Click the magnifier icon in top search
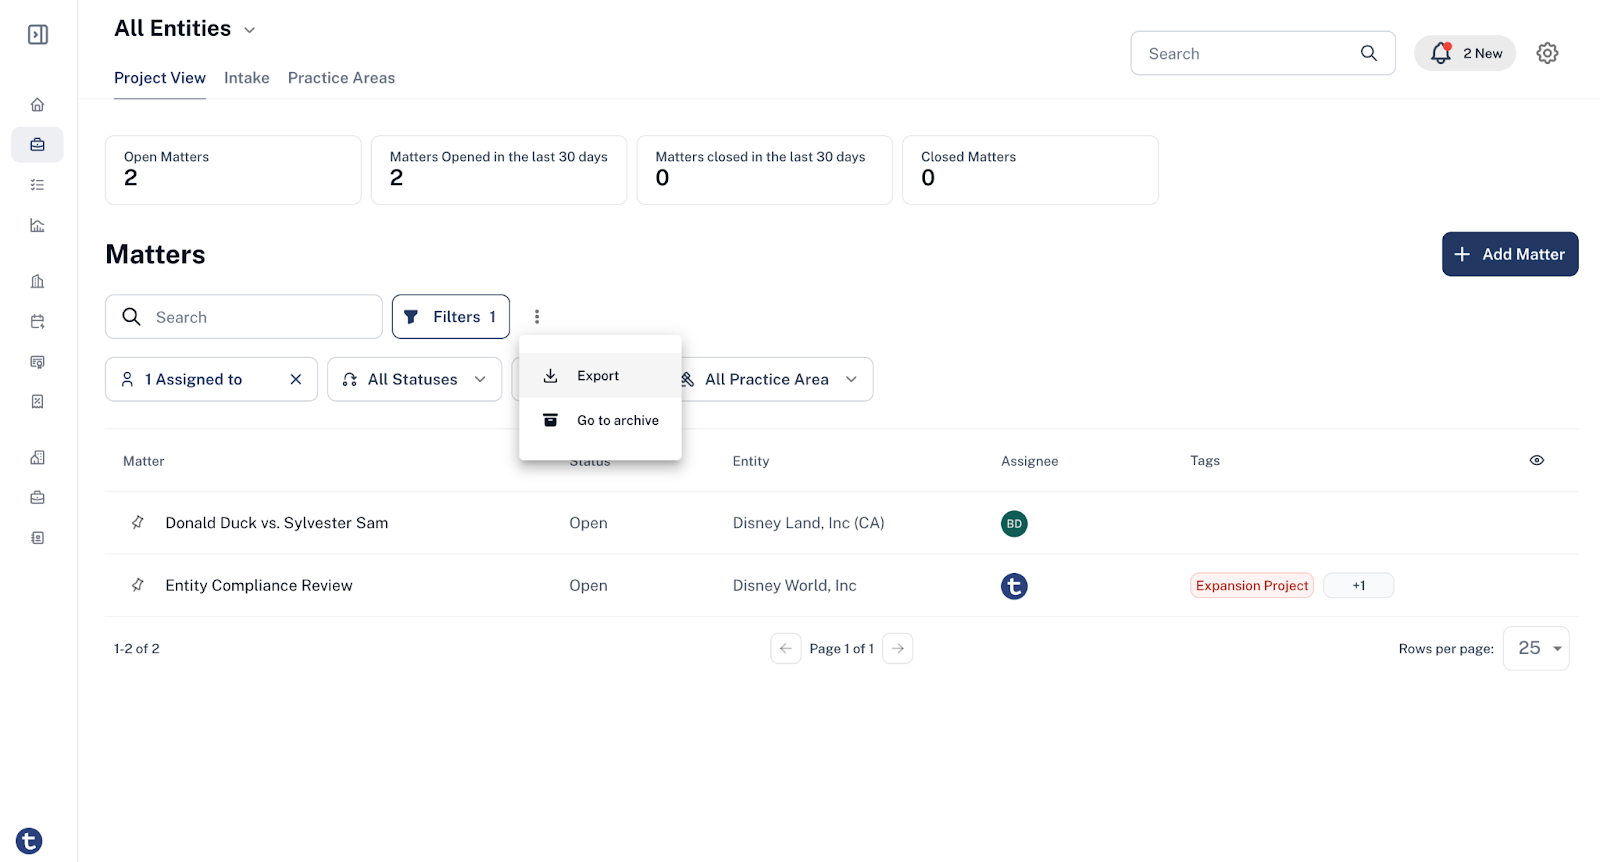Screen dimensions: 1600x862 coord(1369,53)
